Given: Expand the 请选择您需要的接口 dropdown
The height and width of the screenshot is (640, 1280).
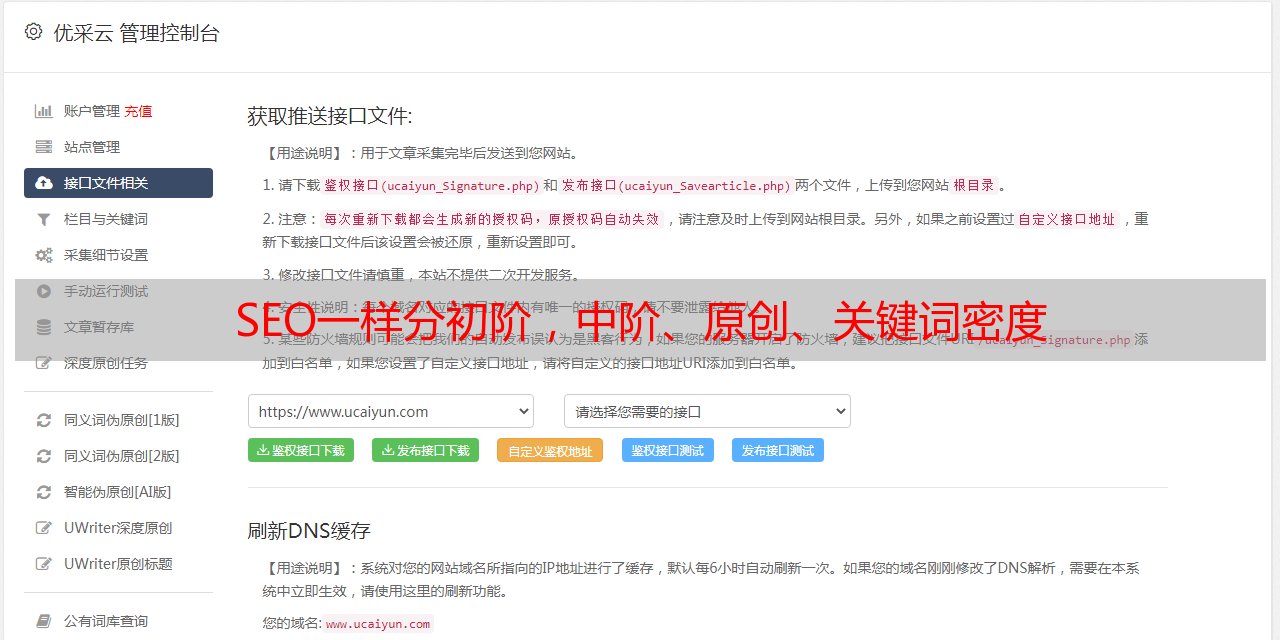Looking at the screenshot, I should [x=707, y=411].
